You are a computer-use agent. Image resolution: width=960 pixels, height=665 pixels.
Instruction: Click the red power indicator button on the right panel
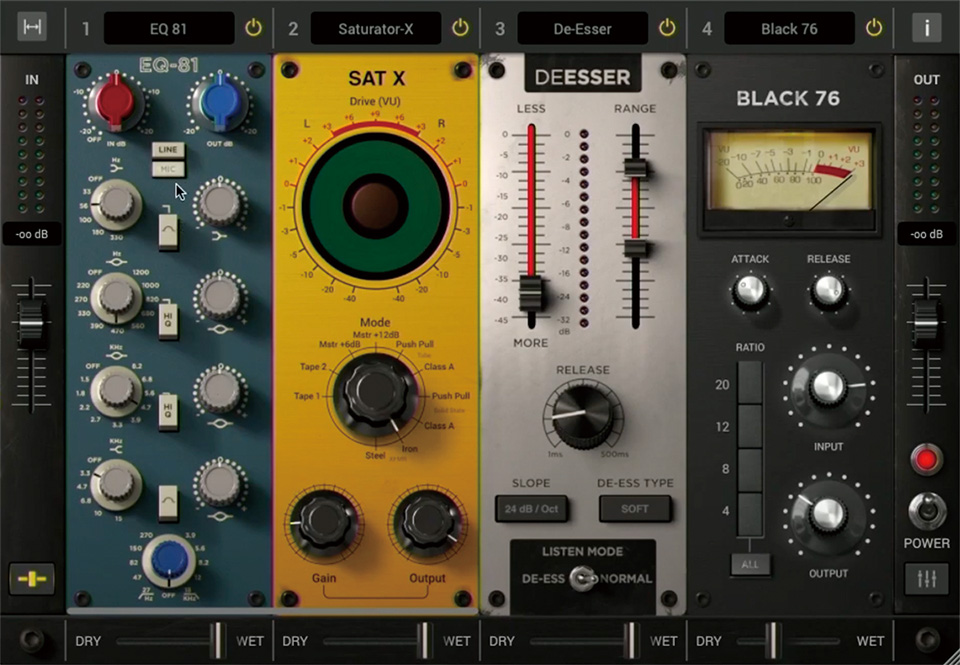[926, 460]
